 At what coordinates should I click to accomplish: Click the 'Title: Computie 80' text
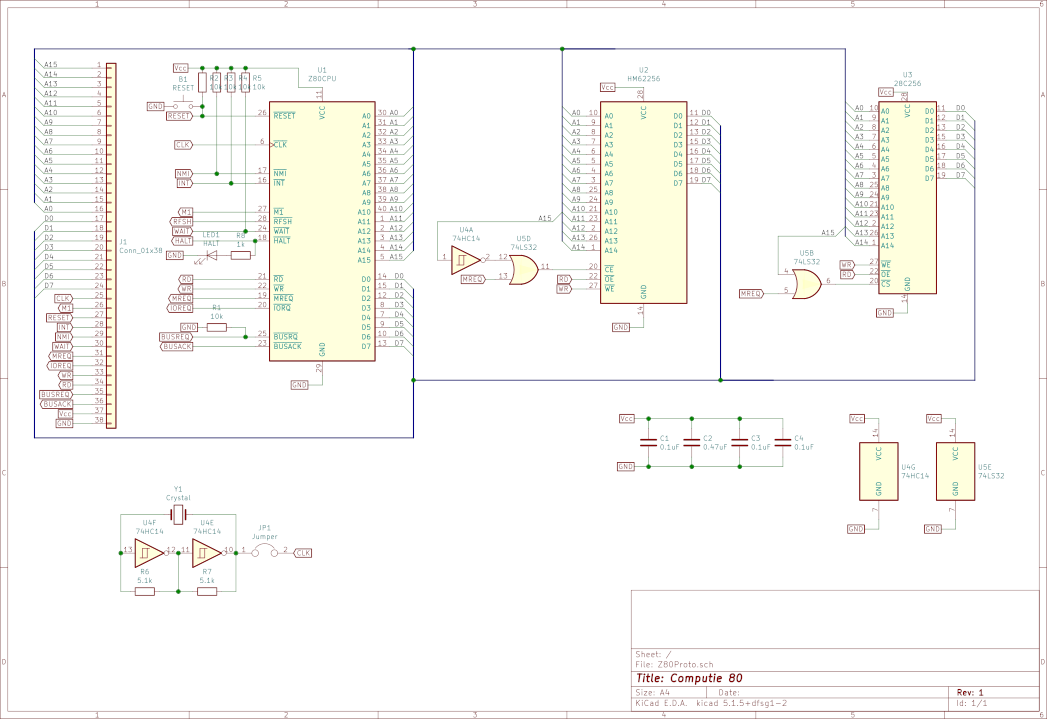point(688,678)
